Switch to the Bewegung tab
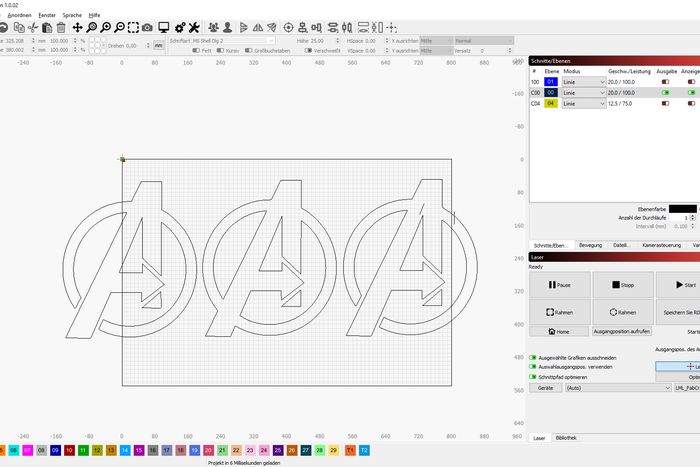Image resolution: width=700 pixels, height=467 pixels. 590,245
